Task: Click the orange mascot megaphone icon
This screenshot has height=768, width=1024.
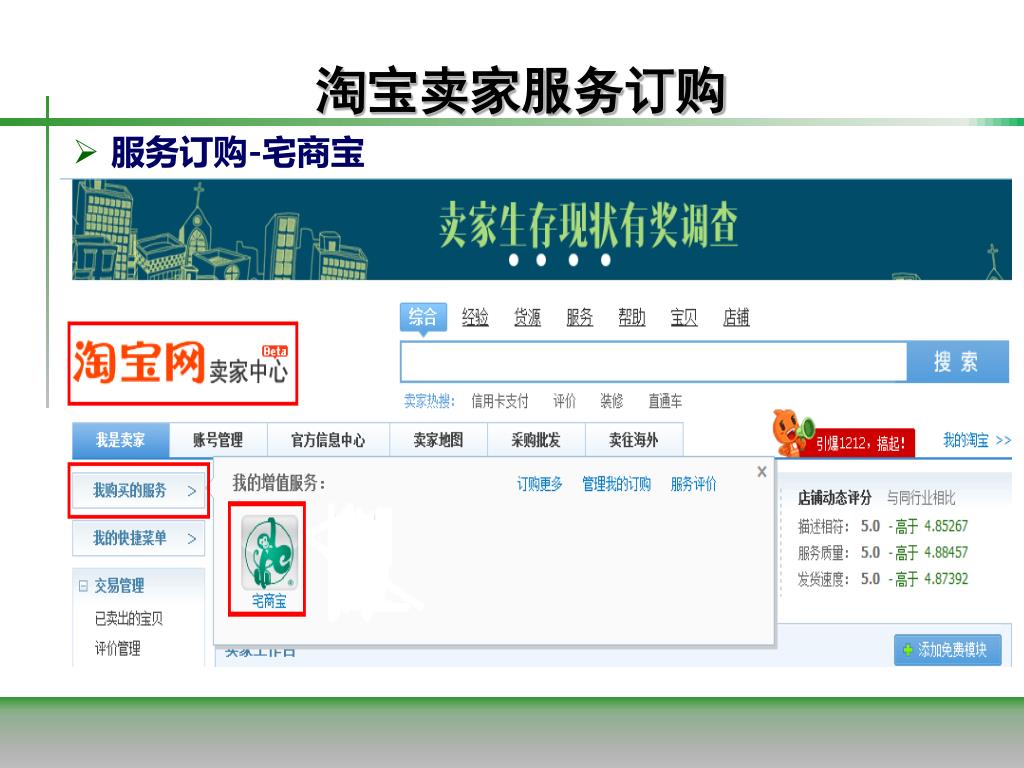Action: 792,433
